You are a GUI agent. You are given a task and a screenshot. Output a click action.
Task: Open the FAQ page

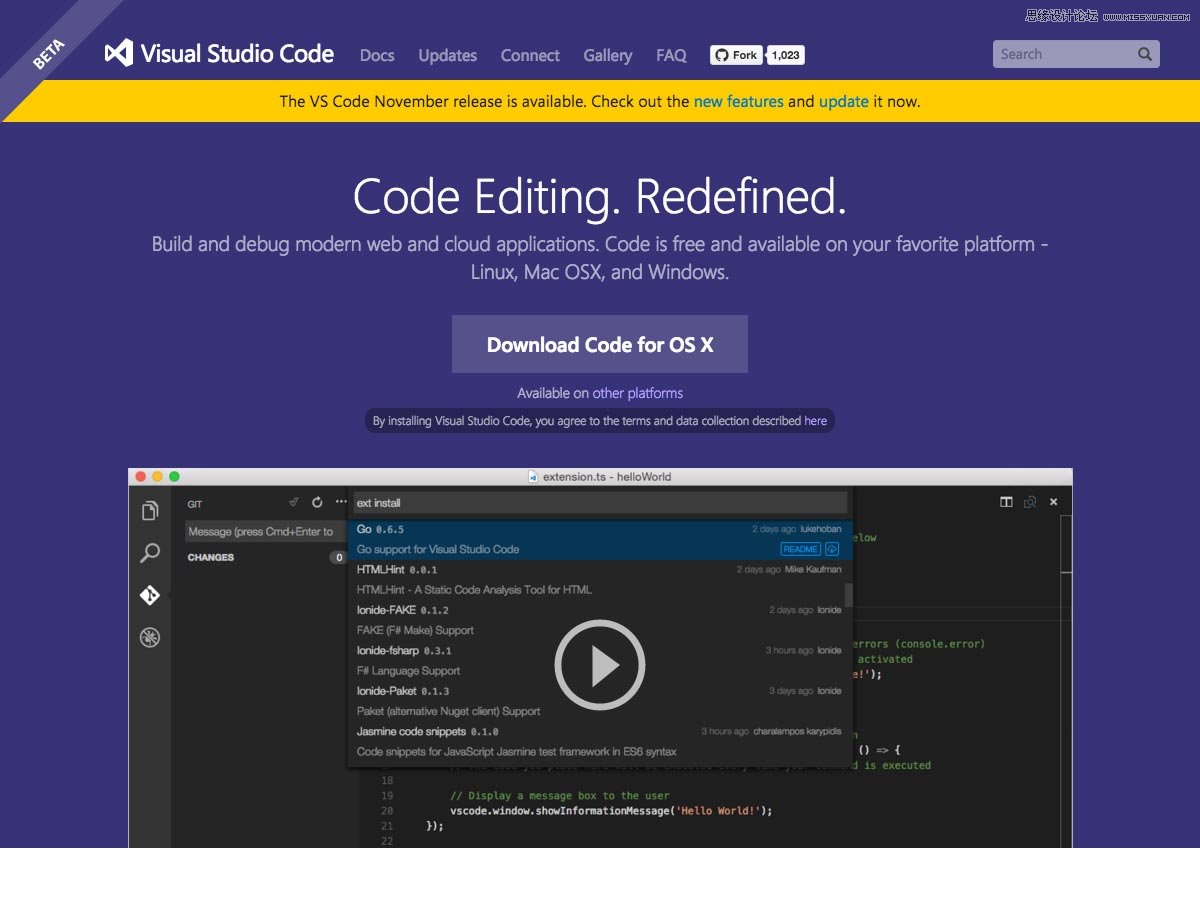coord(671,55)
